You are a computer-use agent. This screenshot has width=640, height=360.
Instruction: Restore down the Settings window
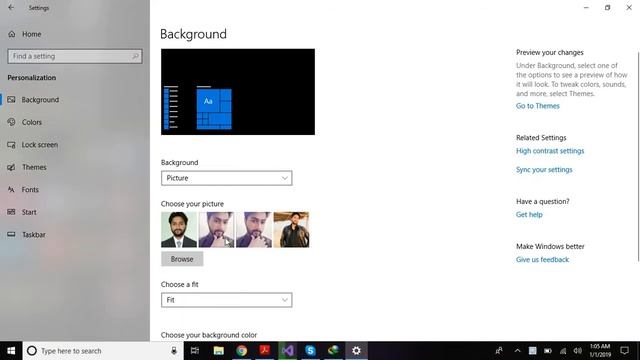[x=607, y=7]
